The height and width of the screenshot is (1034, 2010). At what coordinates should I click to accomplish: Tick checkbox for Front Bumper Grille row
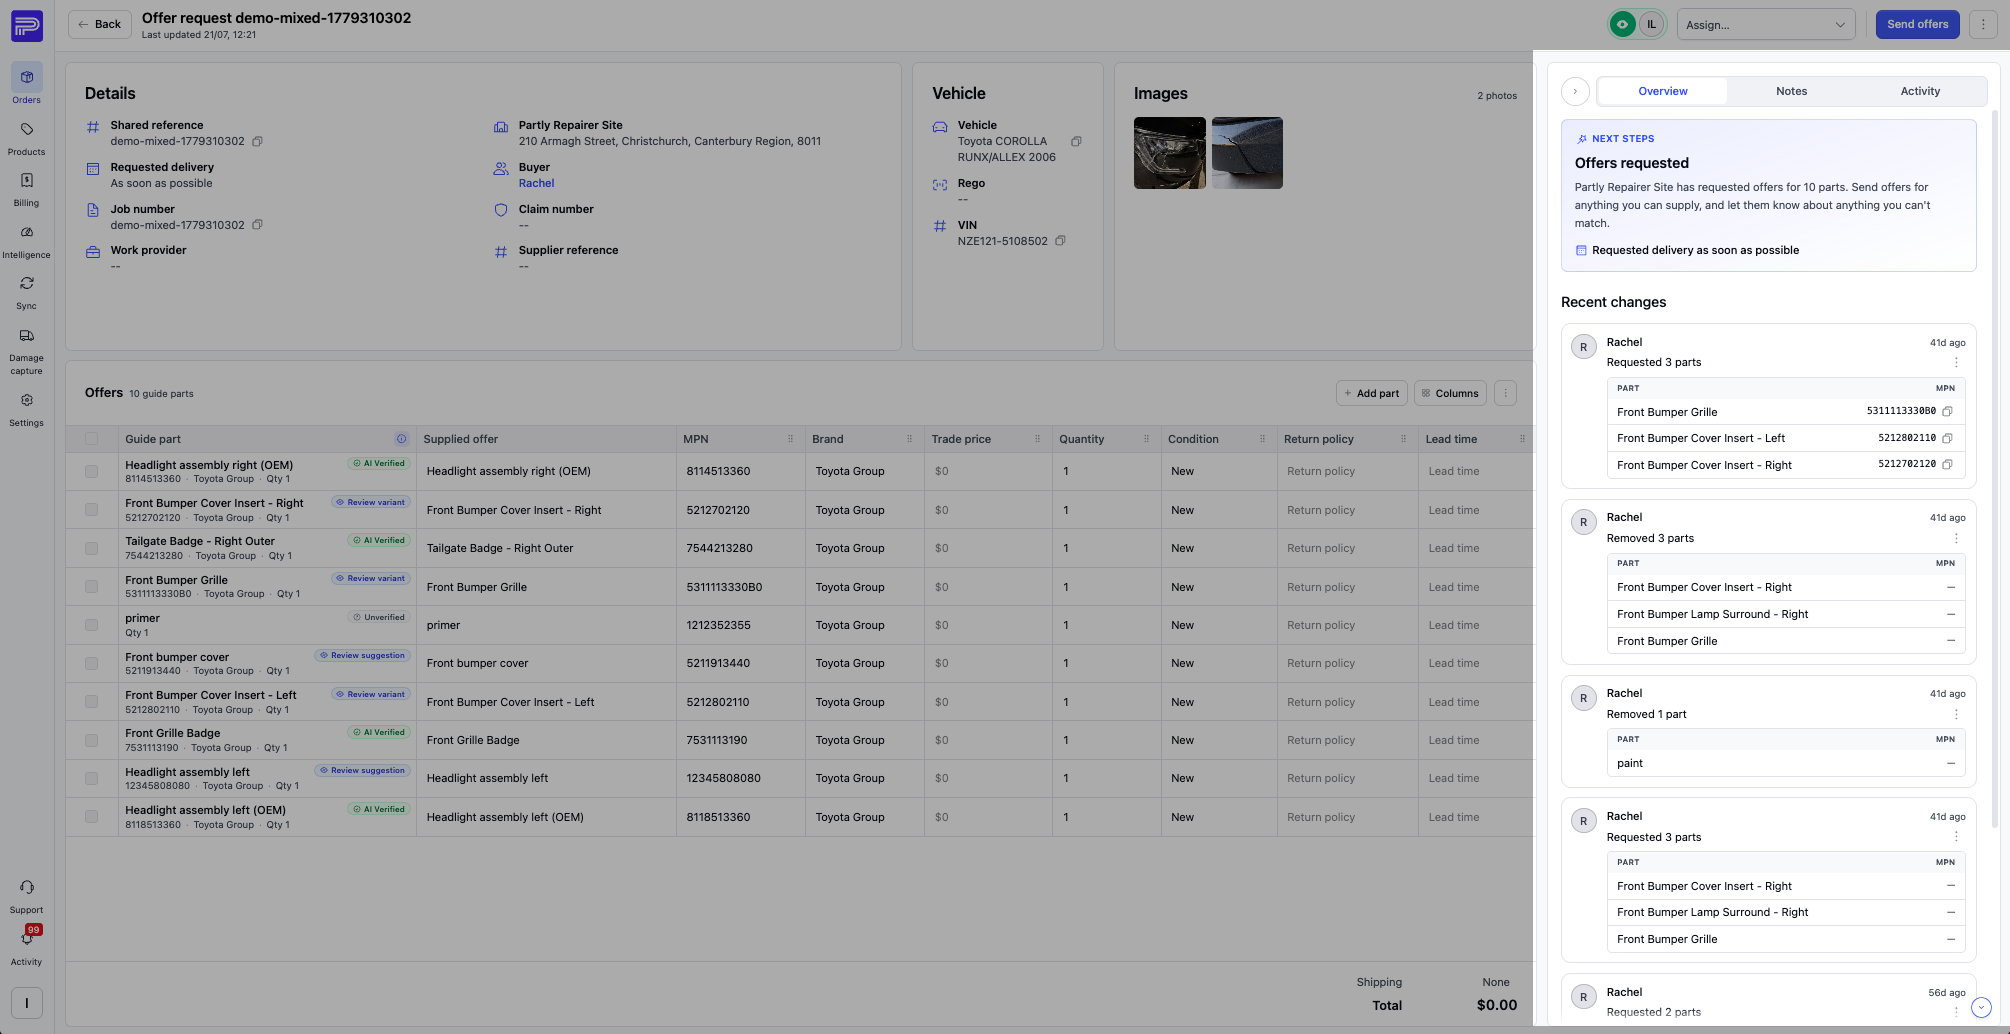point(92,587)
